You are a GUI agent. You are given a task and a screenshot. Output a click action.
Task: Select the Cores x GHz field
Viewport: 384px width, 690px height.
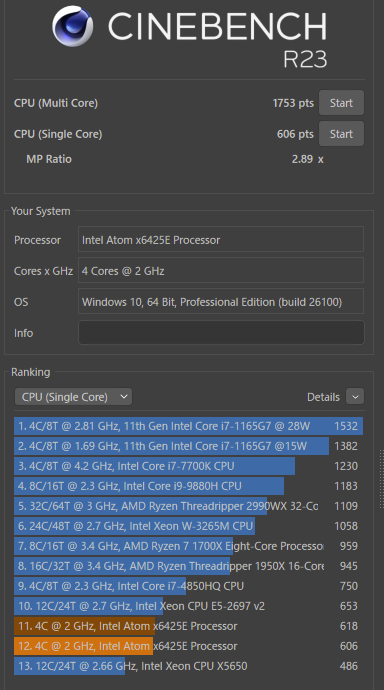pos(221,271)
